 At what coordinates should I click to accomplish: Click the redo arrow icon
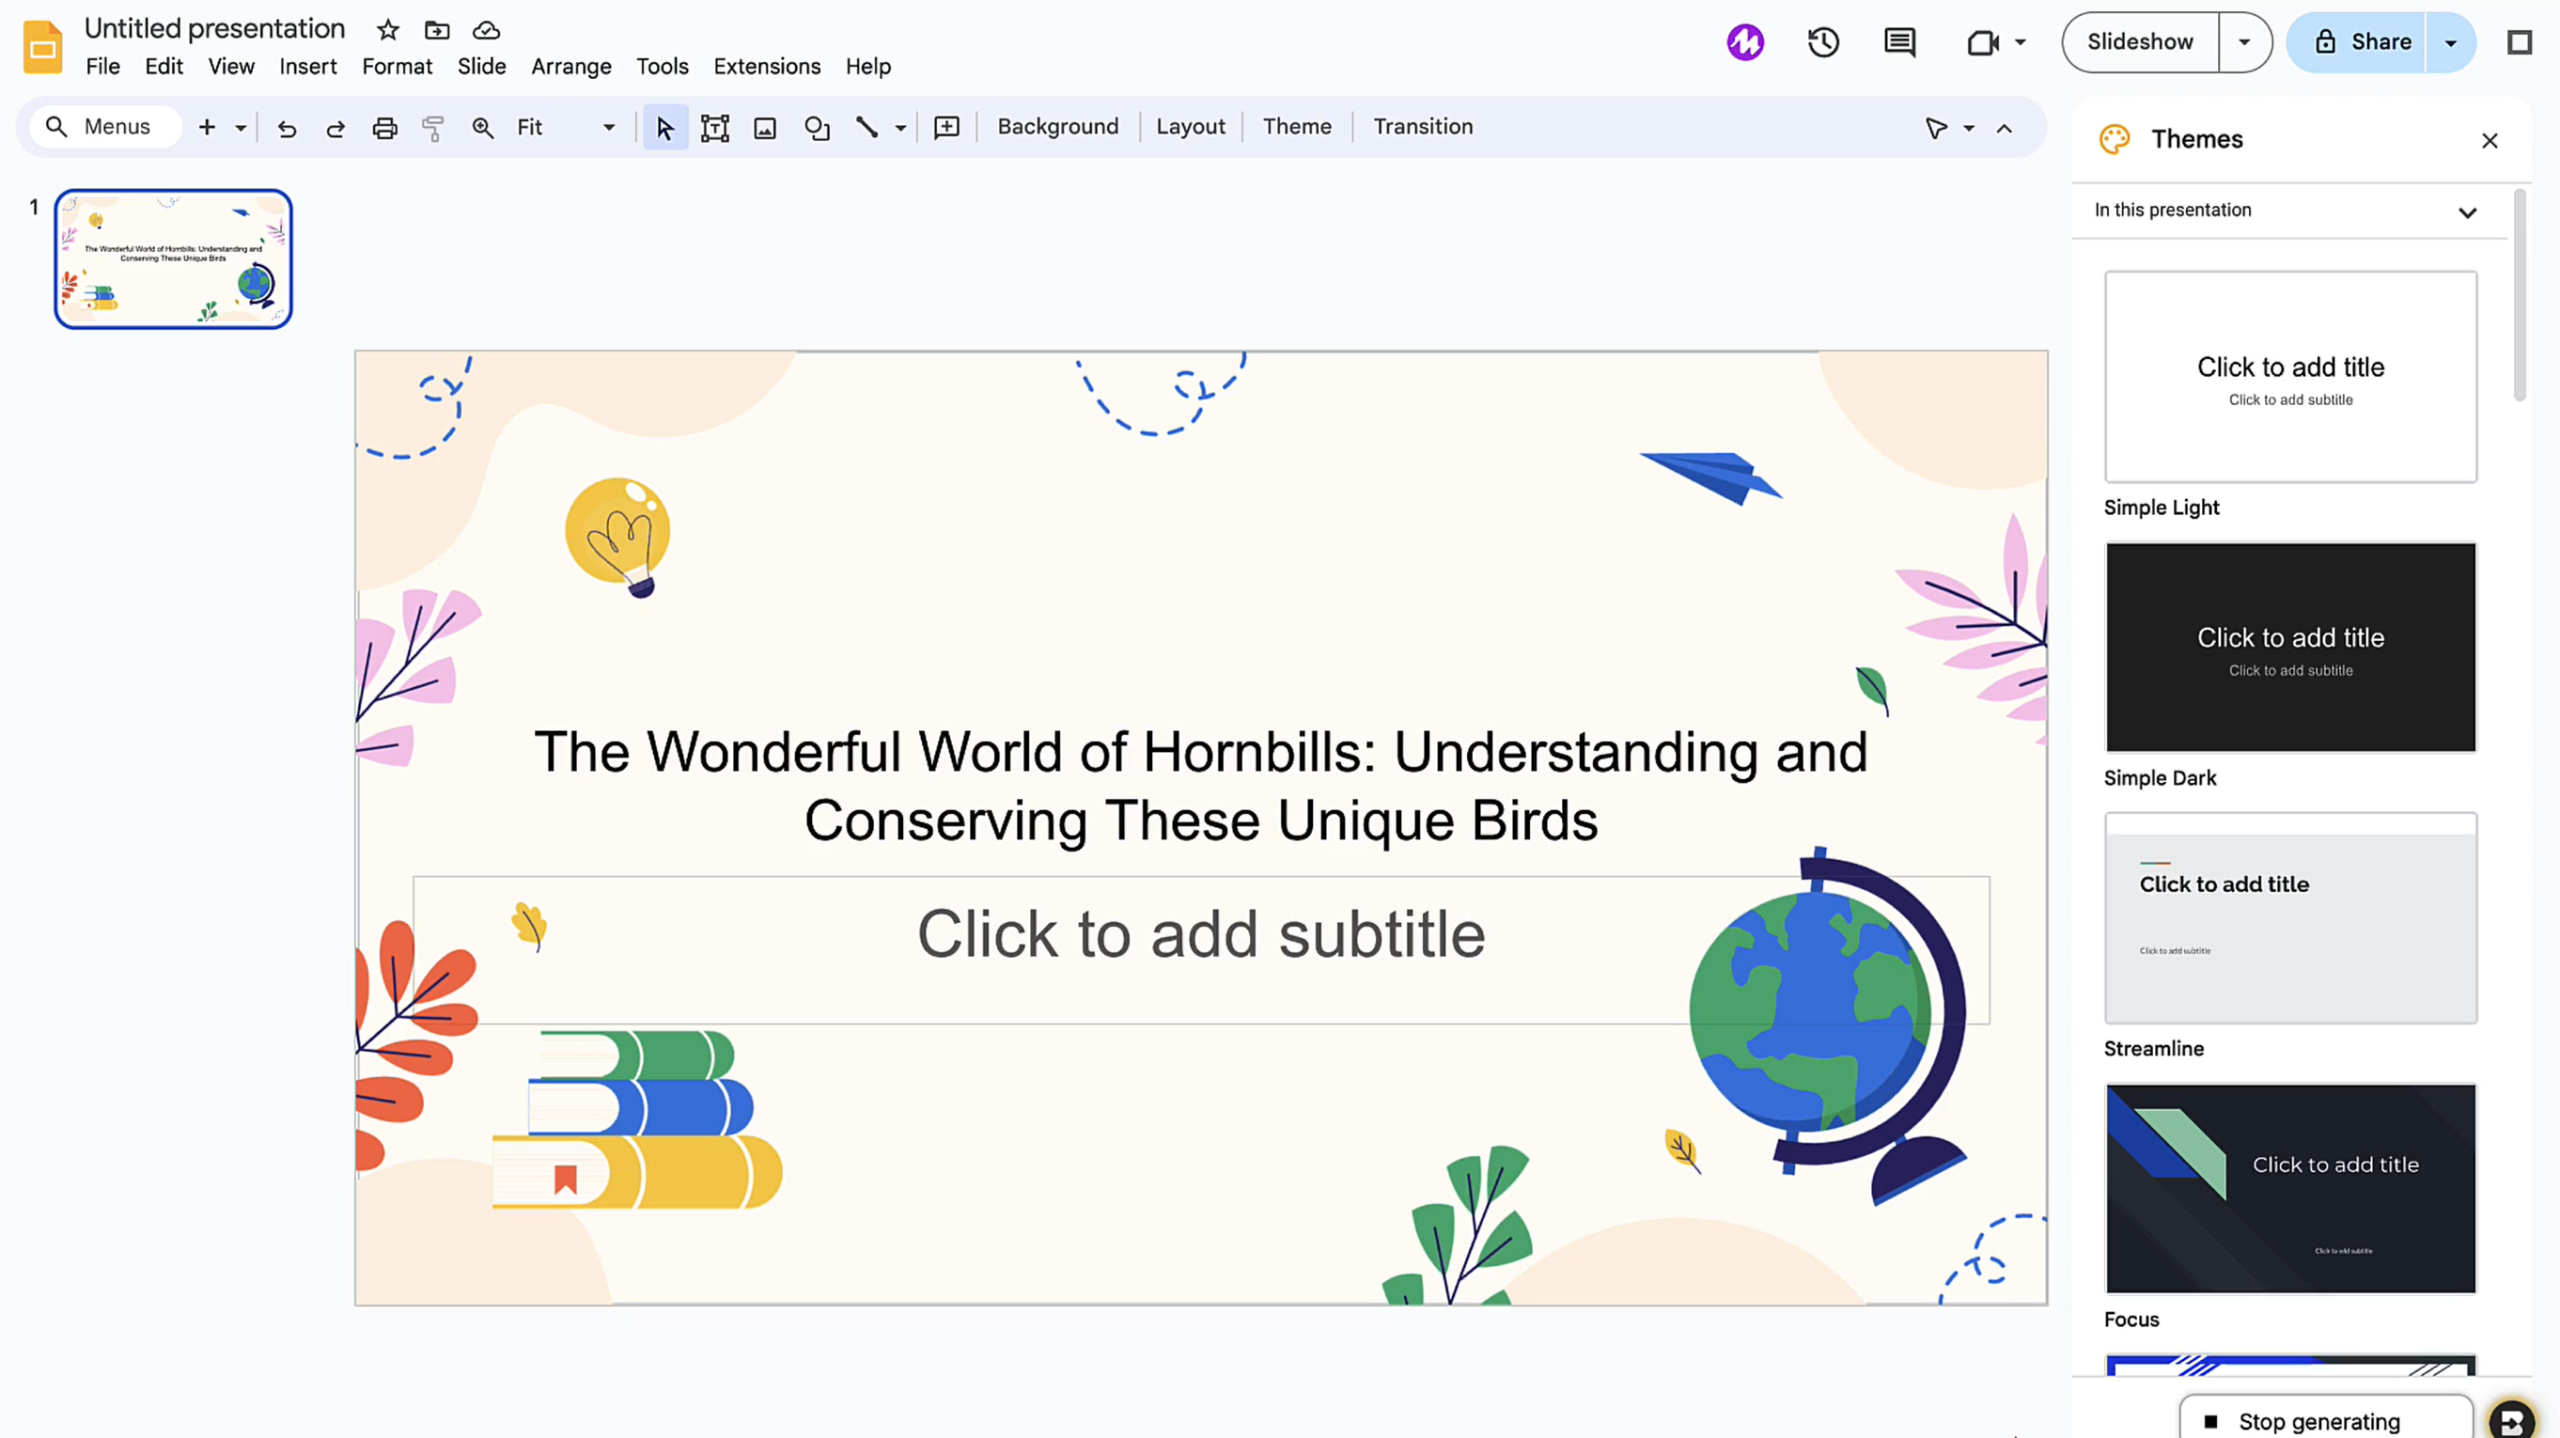(x=335, y=128)
